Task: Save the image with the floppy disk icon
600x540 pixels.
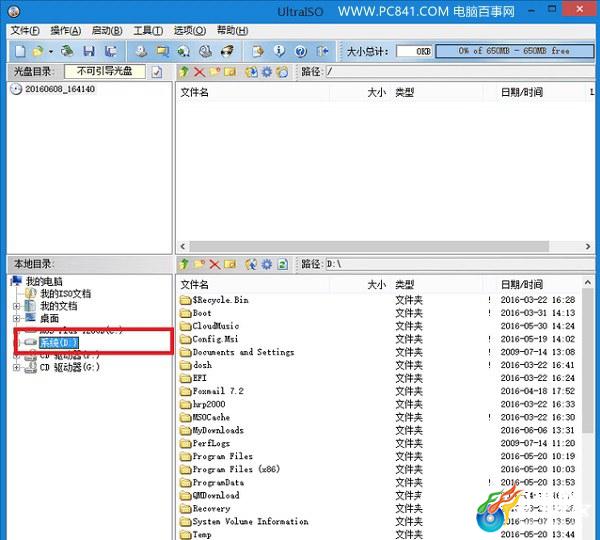Action: (x=89, y=51)
